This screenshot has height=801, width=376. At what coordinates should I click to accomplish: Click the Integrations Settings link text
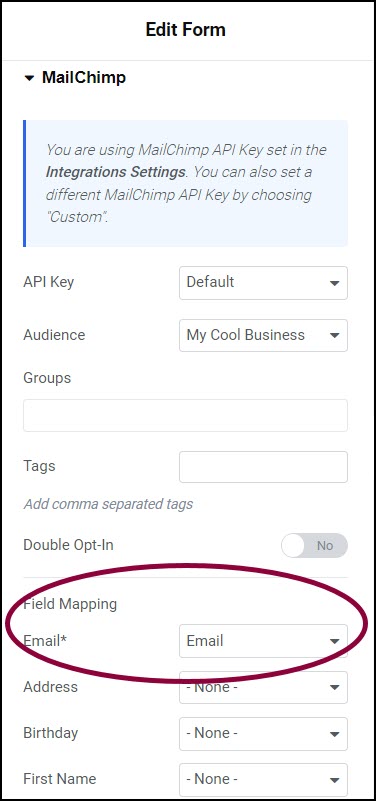(115, 172)
